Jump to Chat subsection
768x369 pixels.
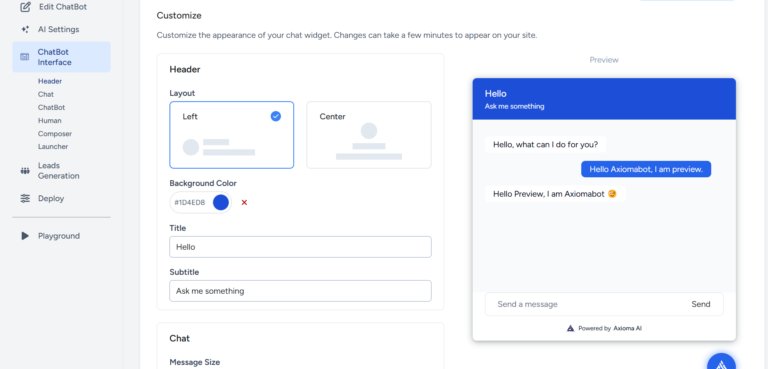point(46,94)
